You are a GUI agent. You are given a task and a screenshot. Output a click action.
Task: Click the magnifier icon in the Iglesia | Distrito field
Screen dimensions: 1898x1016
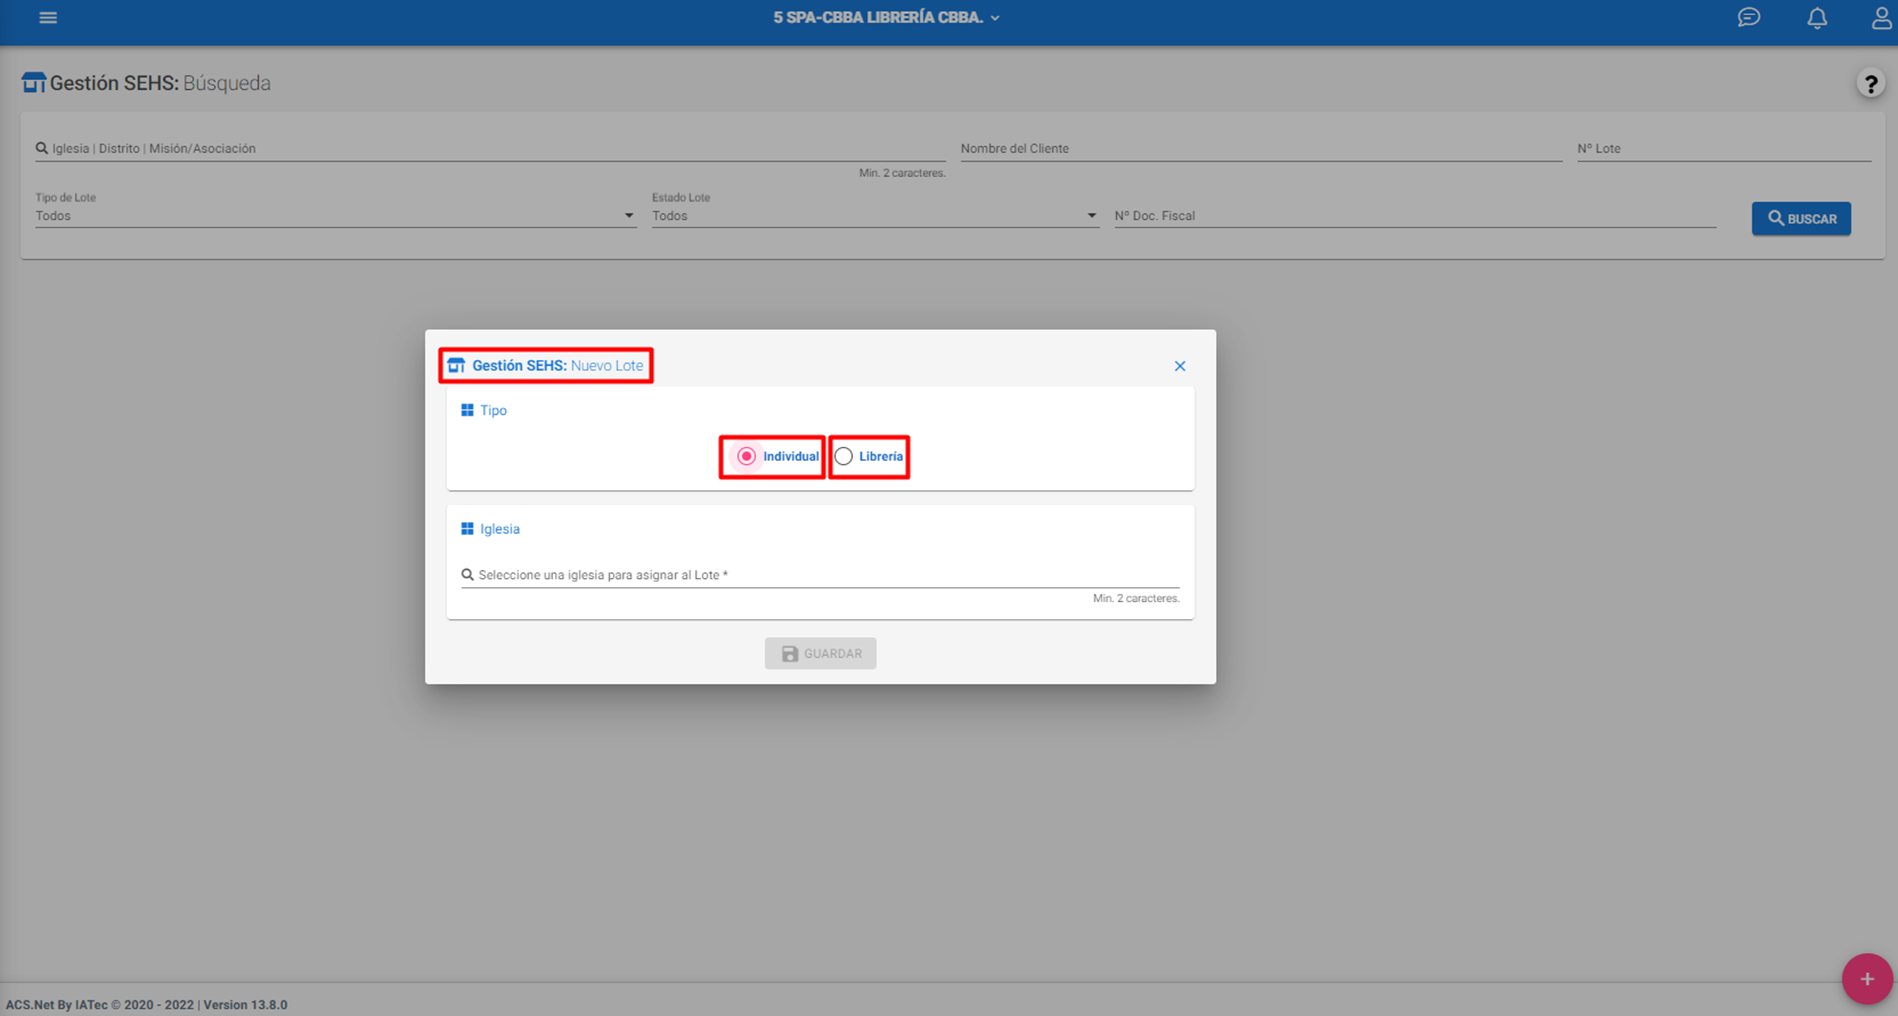click(x=42, y=148)
